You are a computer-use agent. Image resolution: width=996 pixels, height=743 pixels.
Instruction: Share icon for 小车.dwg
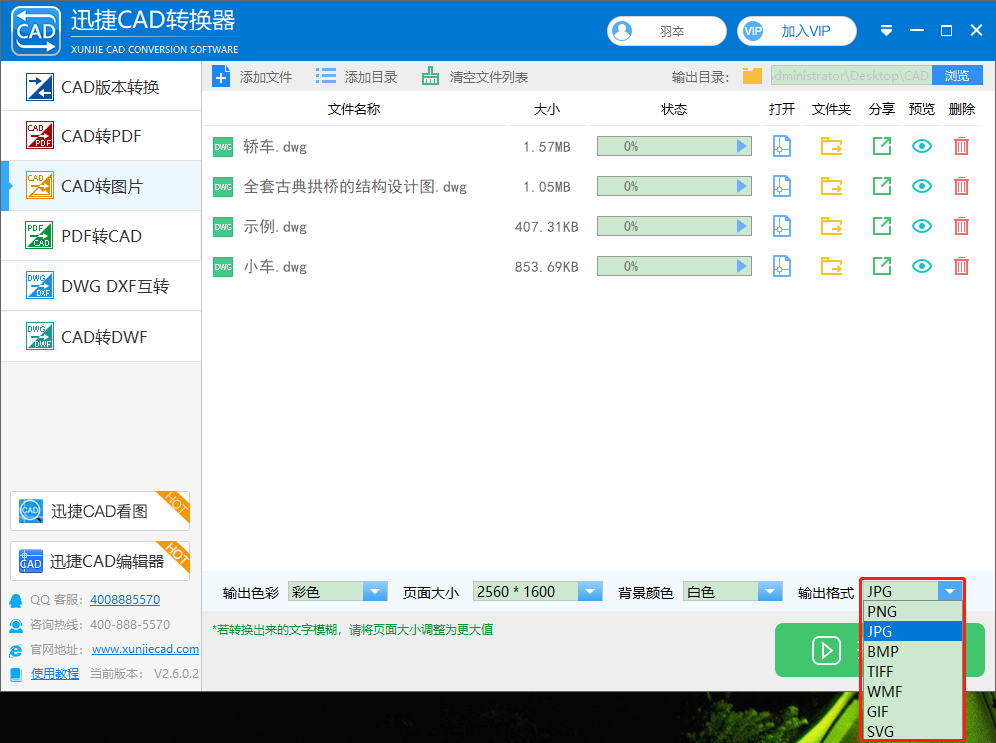882,267
